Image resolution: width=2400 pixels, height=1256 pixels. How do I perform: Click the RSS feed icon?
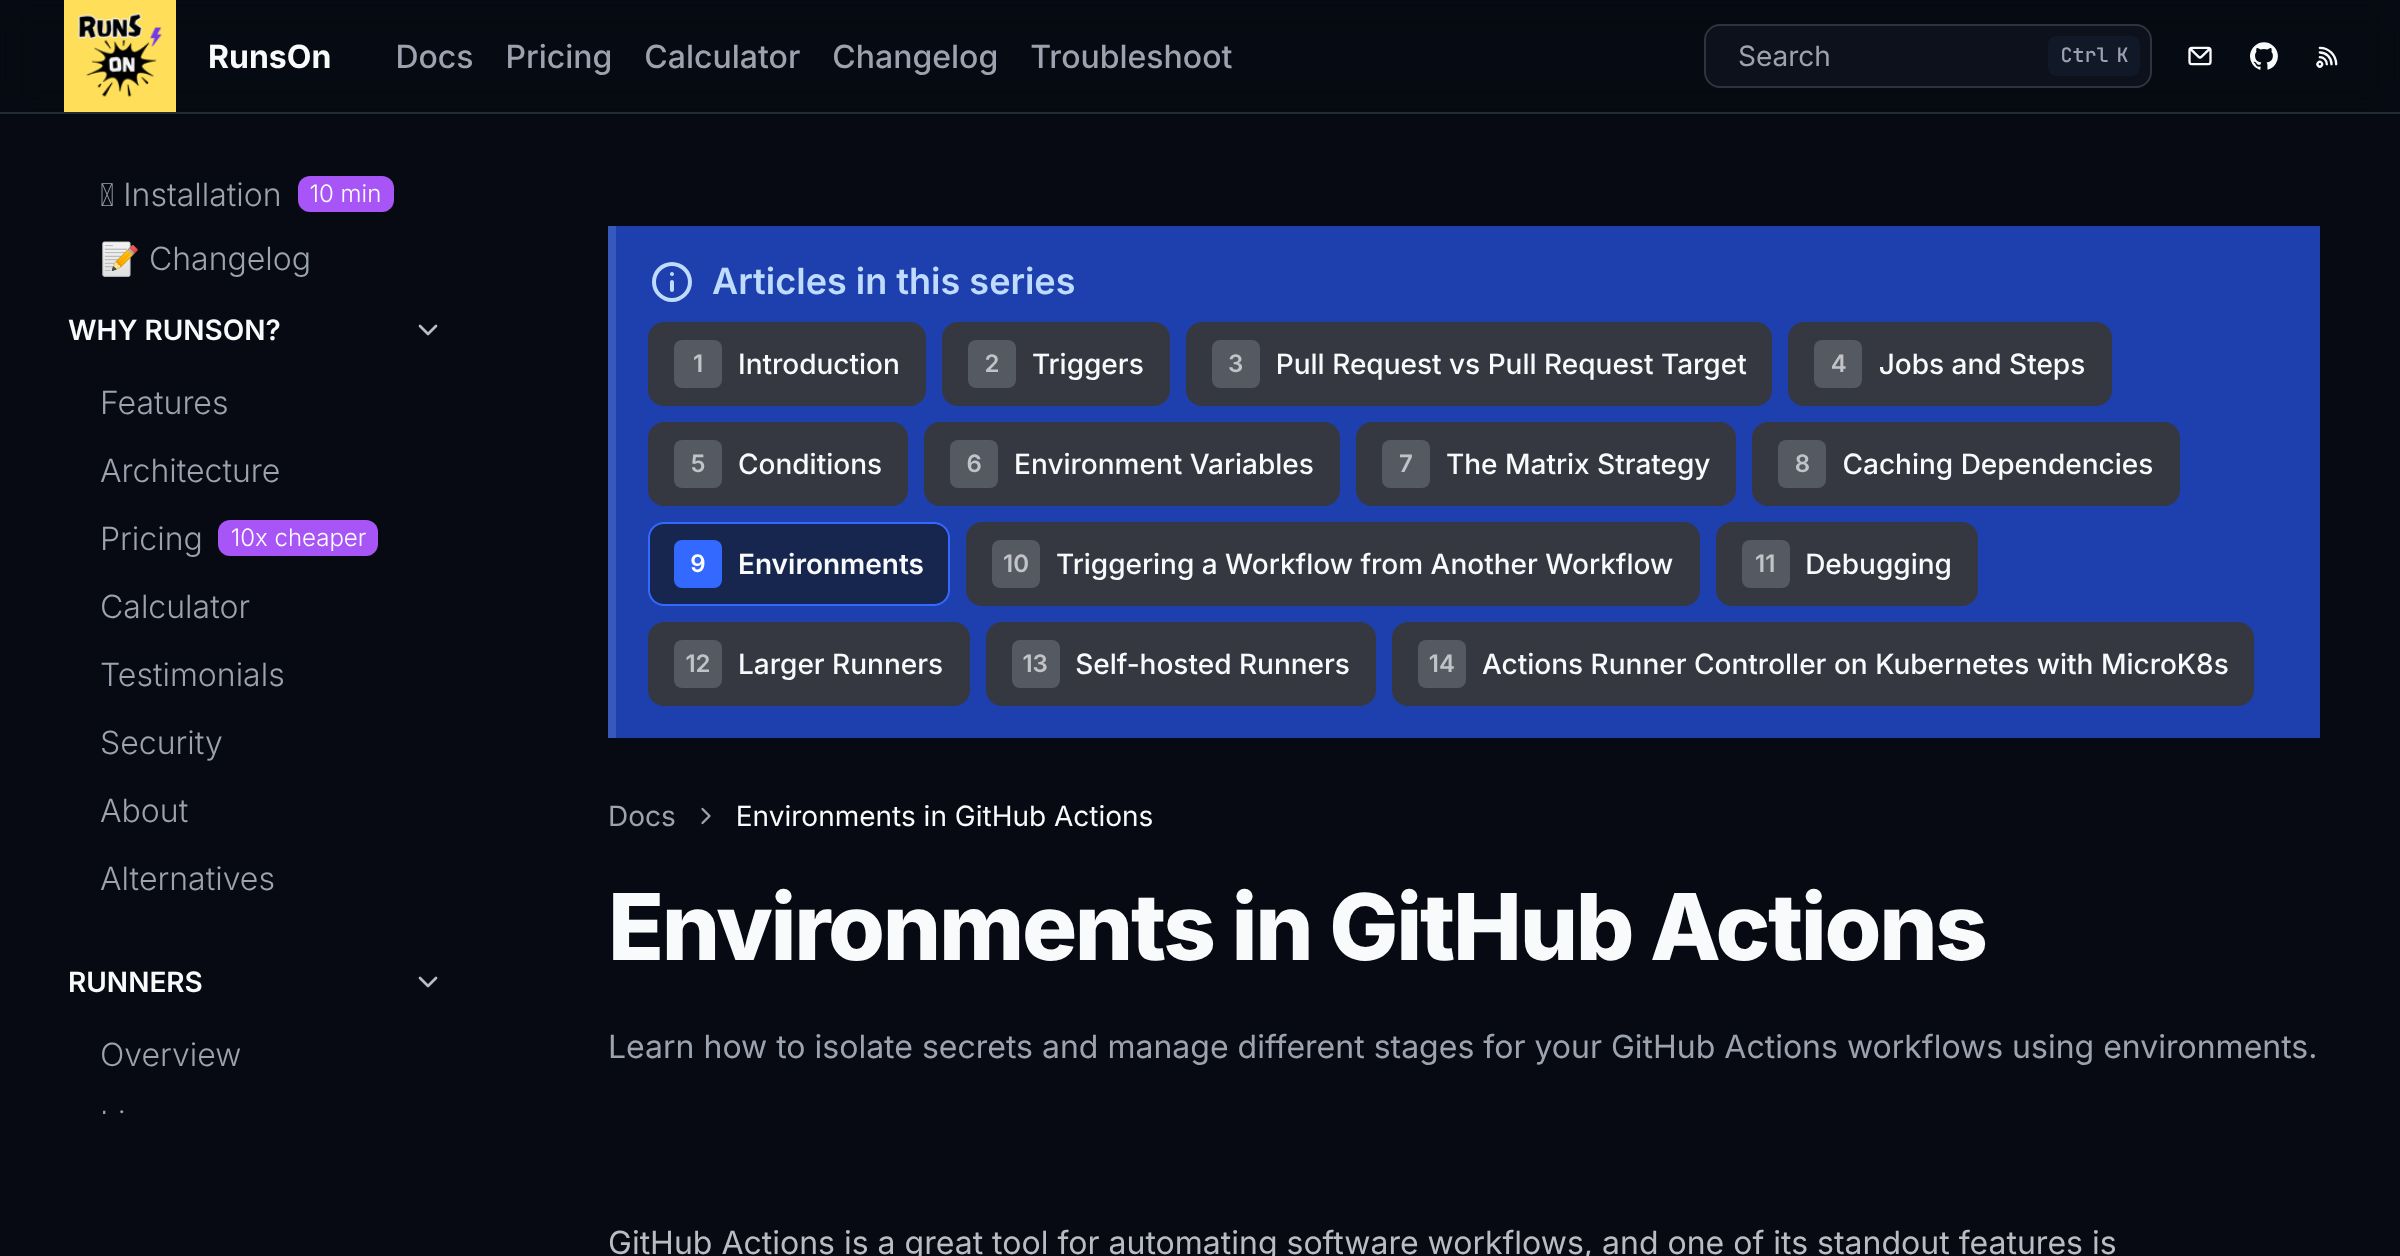[2327, 56]
